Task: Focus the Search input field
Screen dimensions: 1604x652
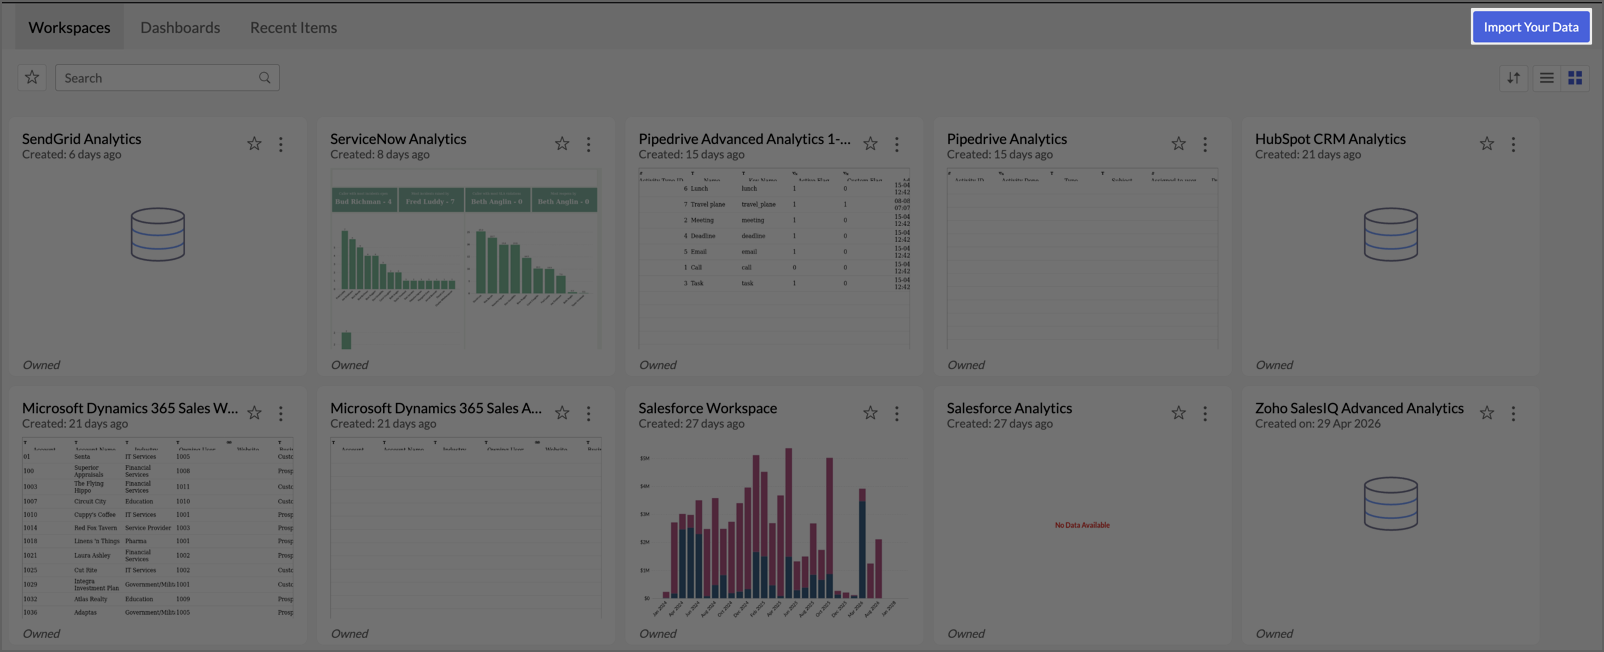Action: pos(167,78)
